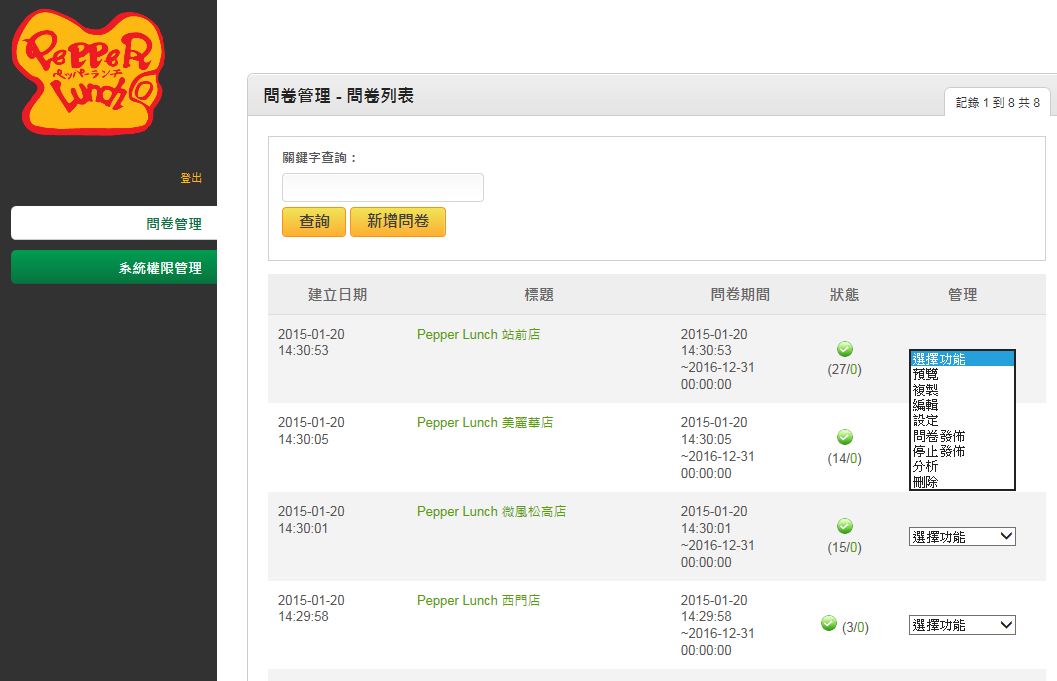1057x681 pixels.
Task: Click the 查詢 search button
Action: (314, 222)
